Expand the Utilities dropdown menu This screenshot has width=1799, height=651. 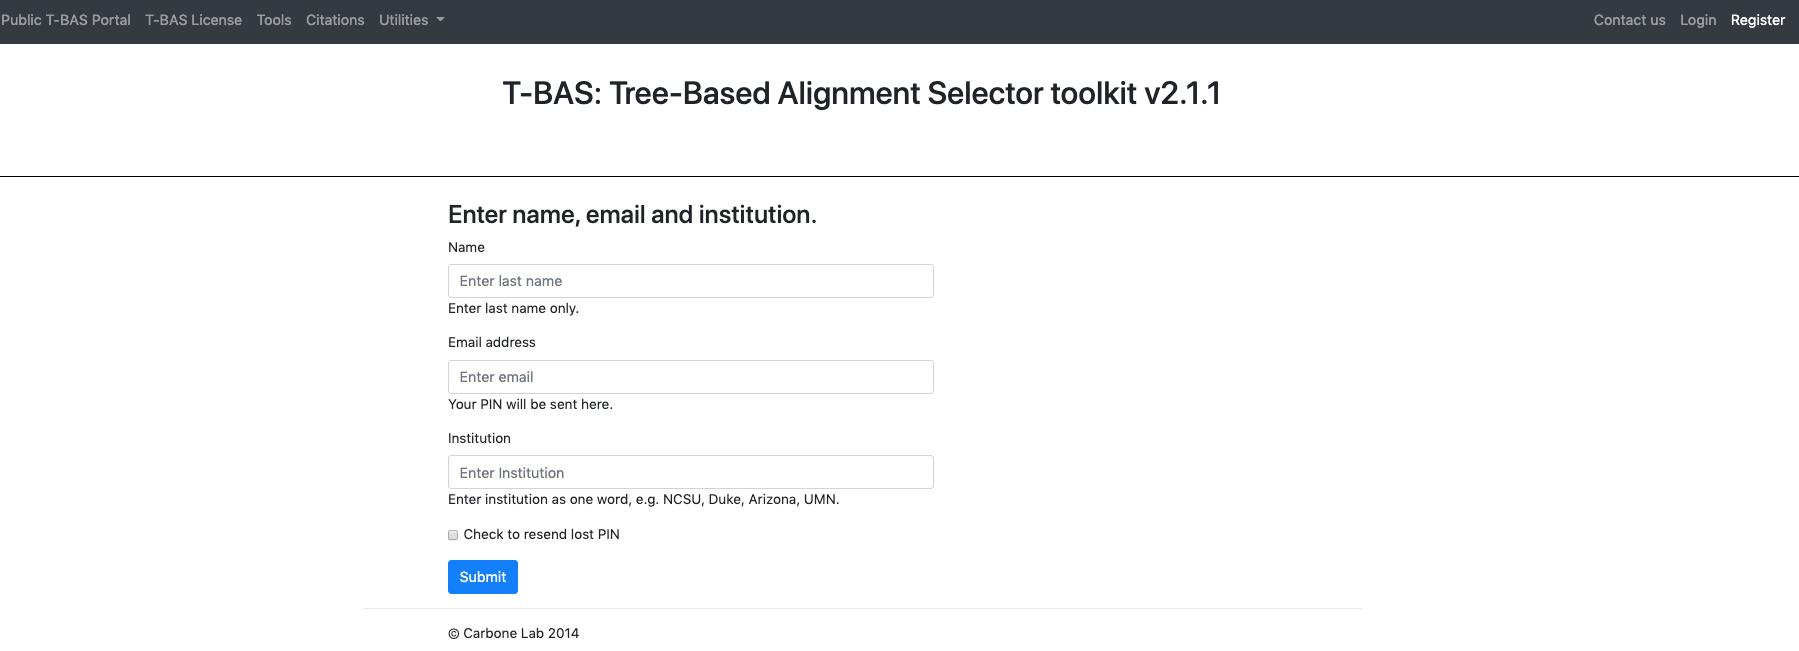(411, 20)
